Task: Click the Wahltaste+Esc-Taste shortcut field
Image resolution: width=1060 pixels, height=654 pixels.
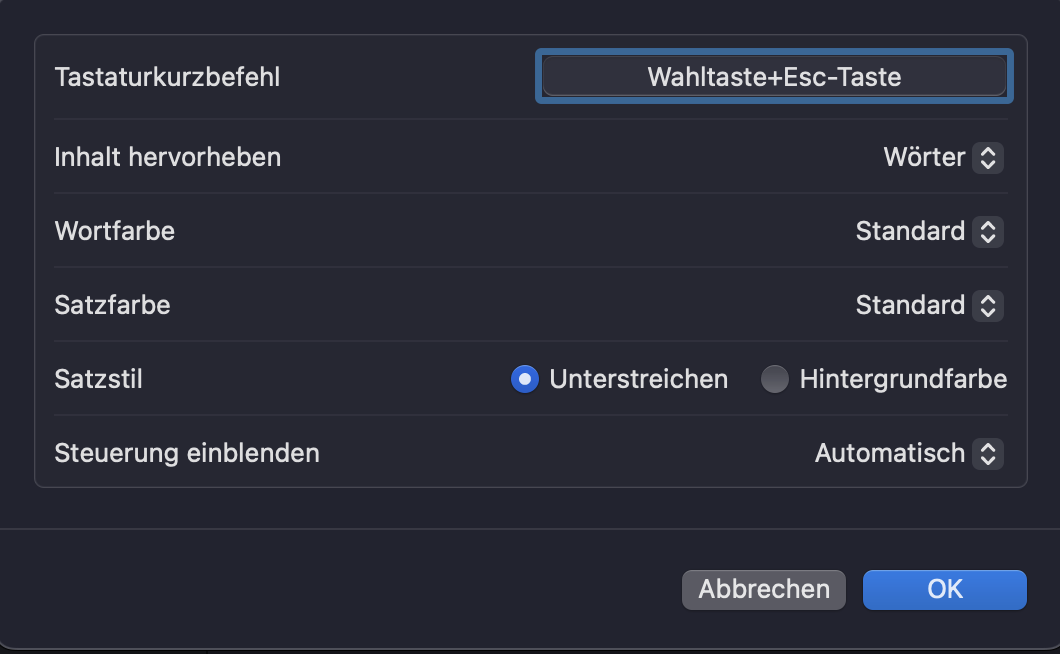Action: point(774,76)
